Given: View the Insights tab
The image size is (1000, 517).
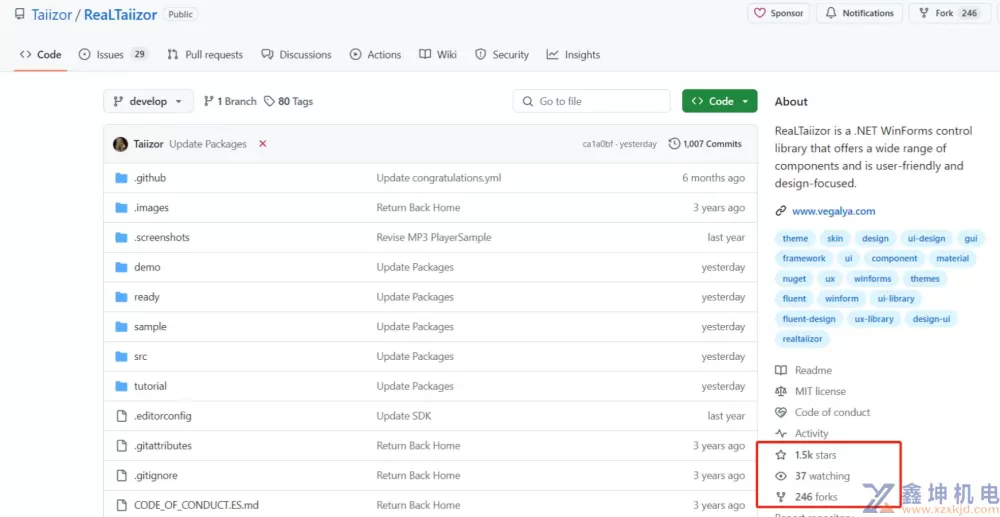Looking at the screenshot, I should pos(573,55).
